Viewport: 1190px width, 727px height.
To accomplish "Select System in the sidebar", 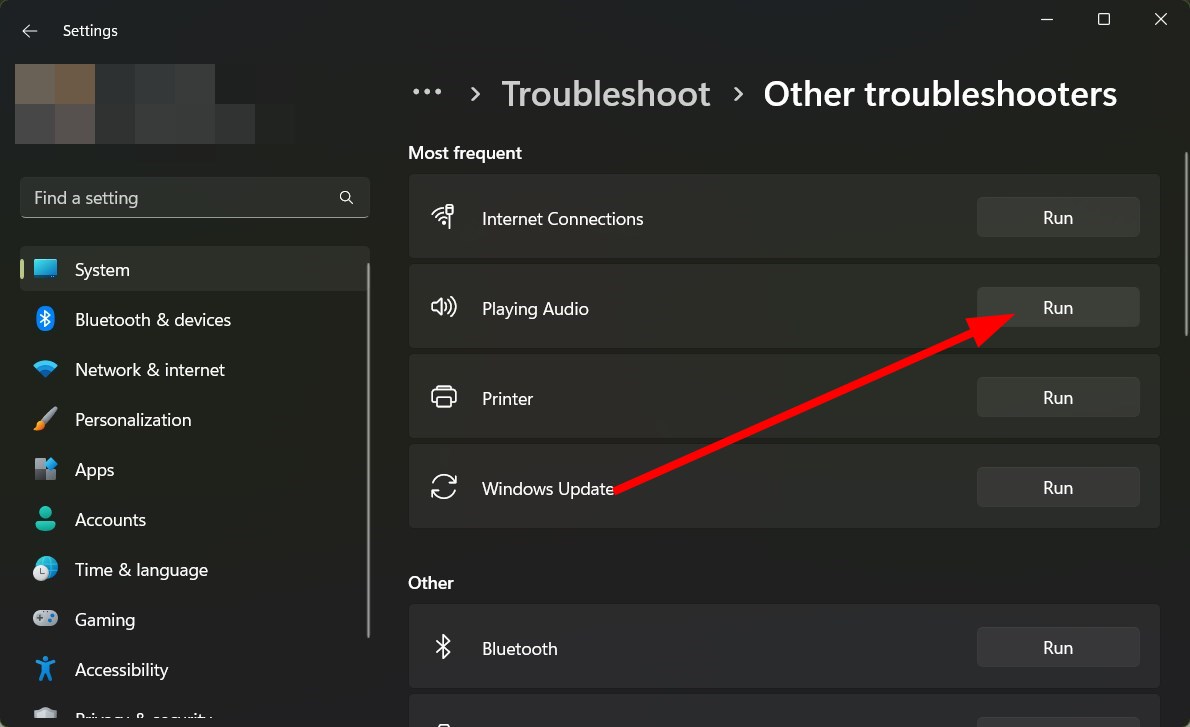I will click(x=102, y=270).
